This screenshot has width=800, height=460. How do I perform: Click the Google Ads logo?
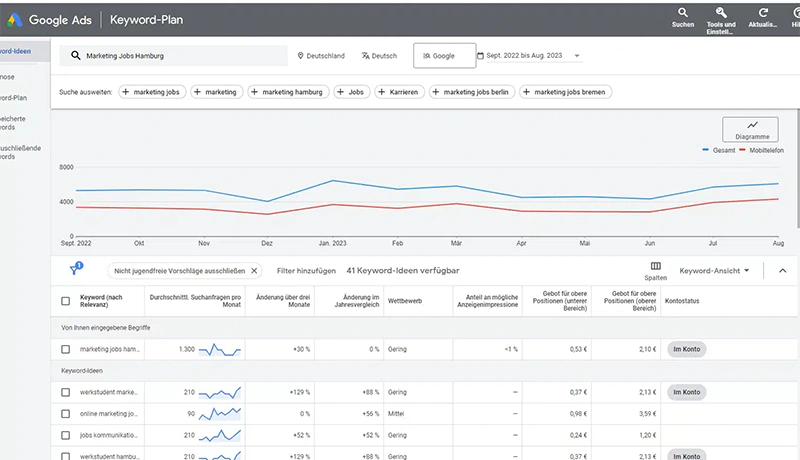[14, 20]
